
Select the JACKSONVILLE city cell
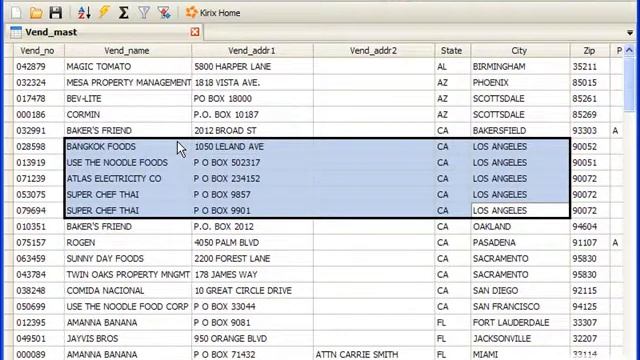(520, 338)
